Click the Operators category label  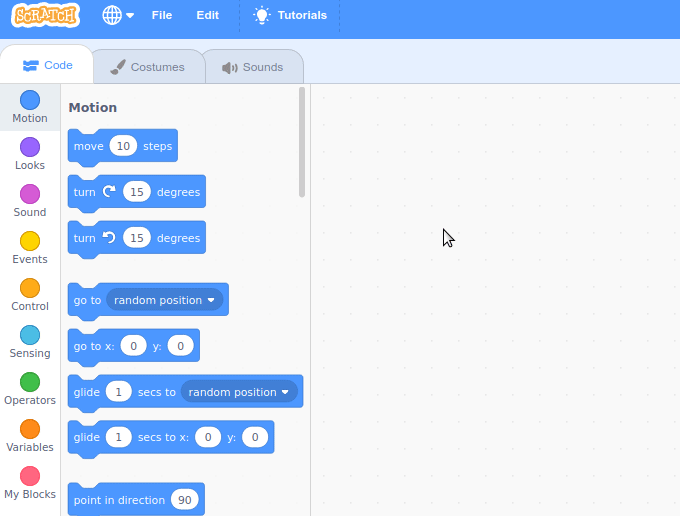tap(30, 400)
